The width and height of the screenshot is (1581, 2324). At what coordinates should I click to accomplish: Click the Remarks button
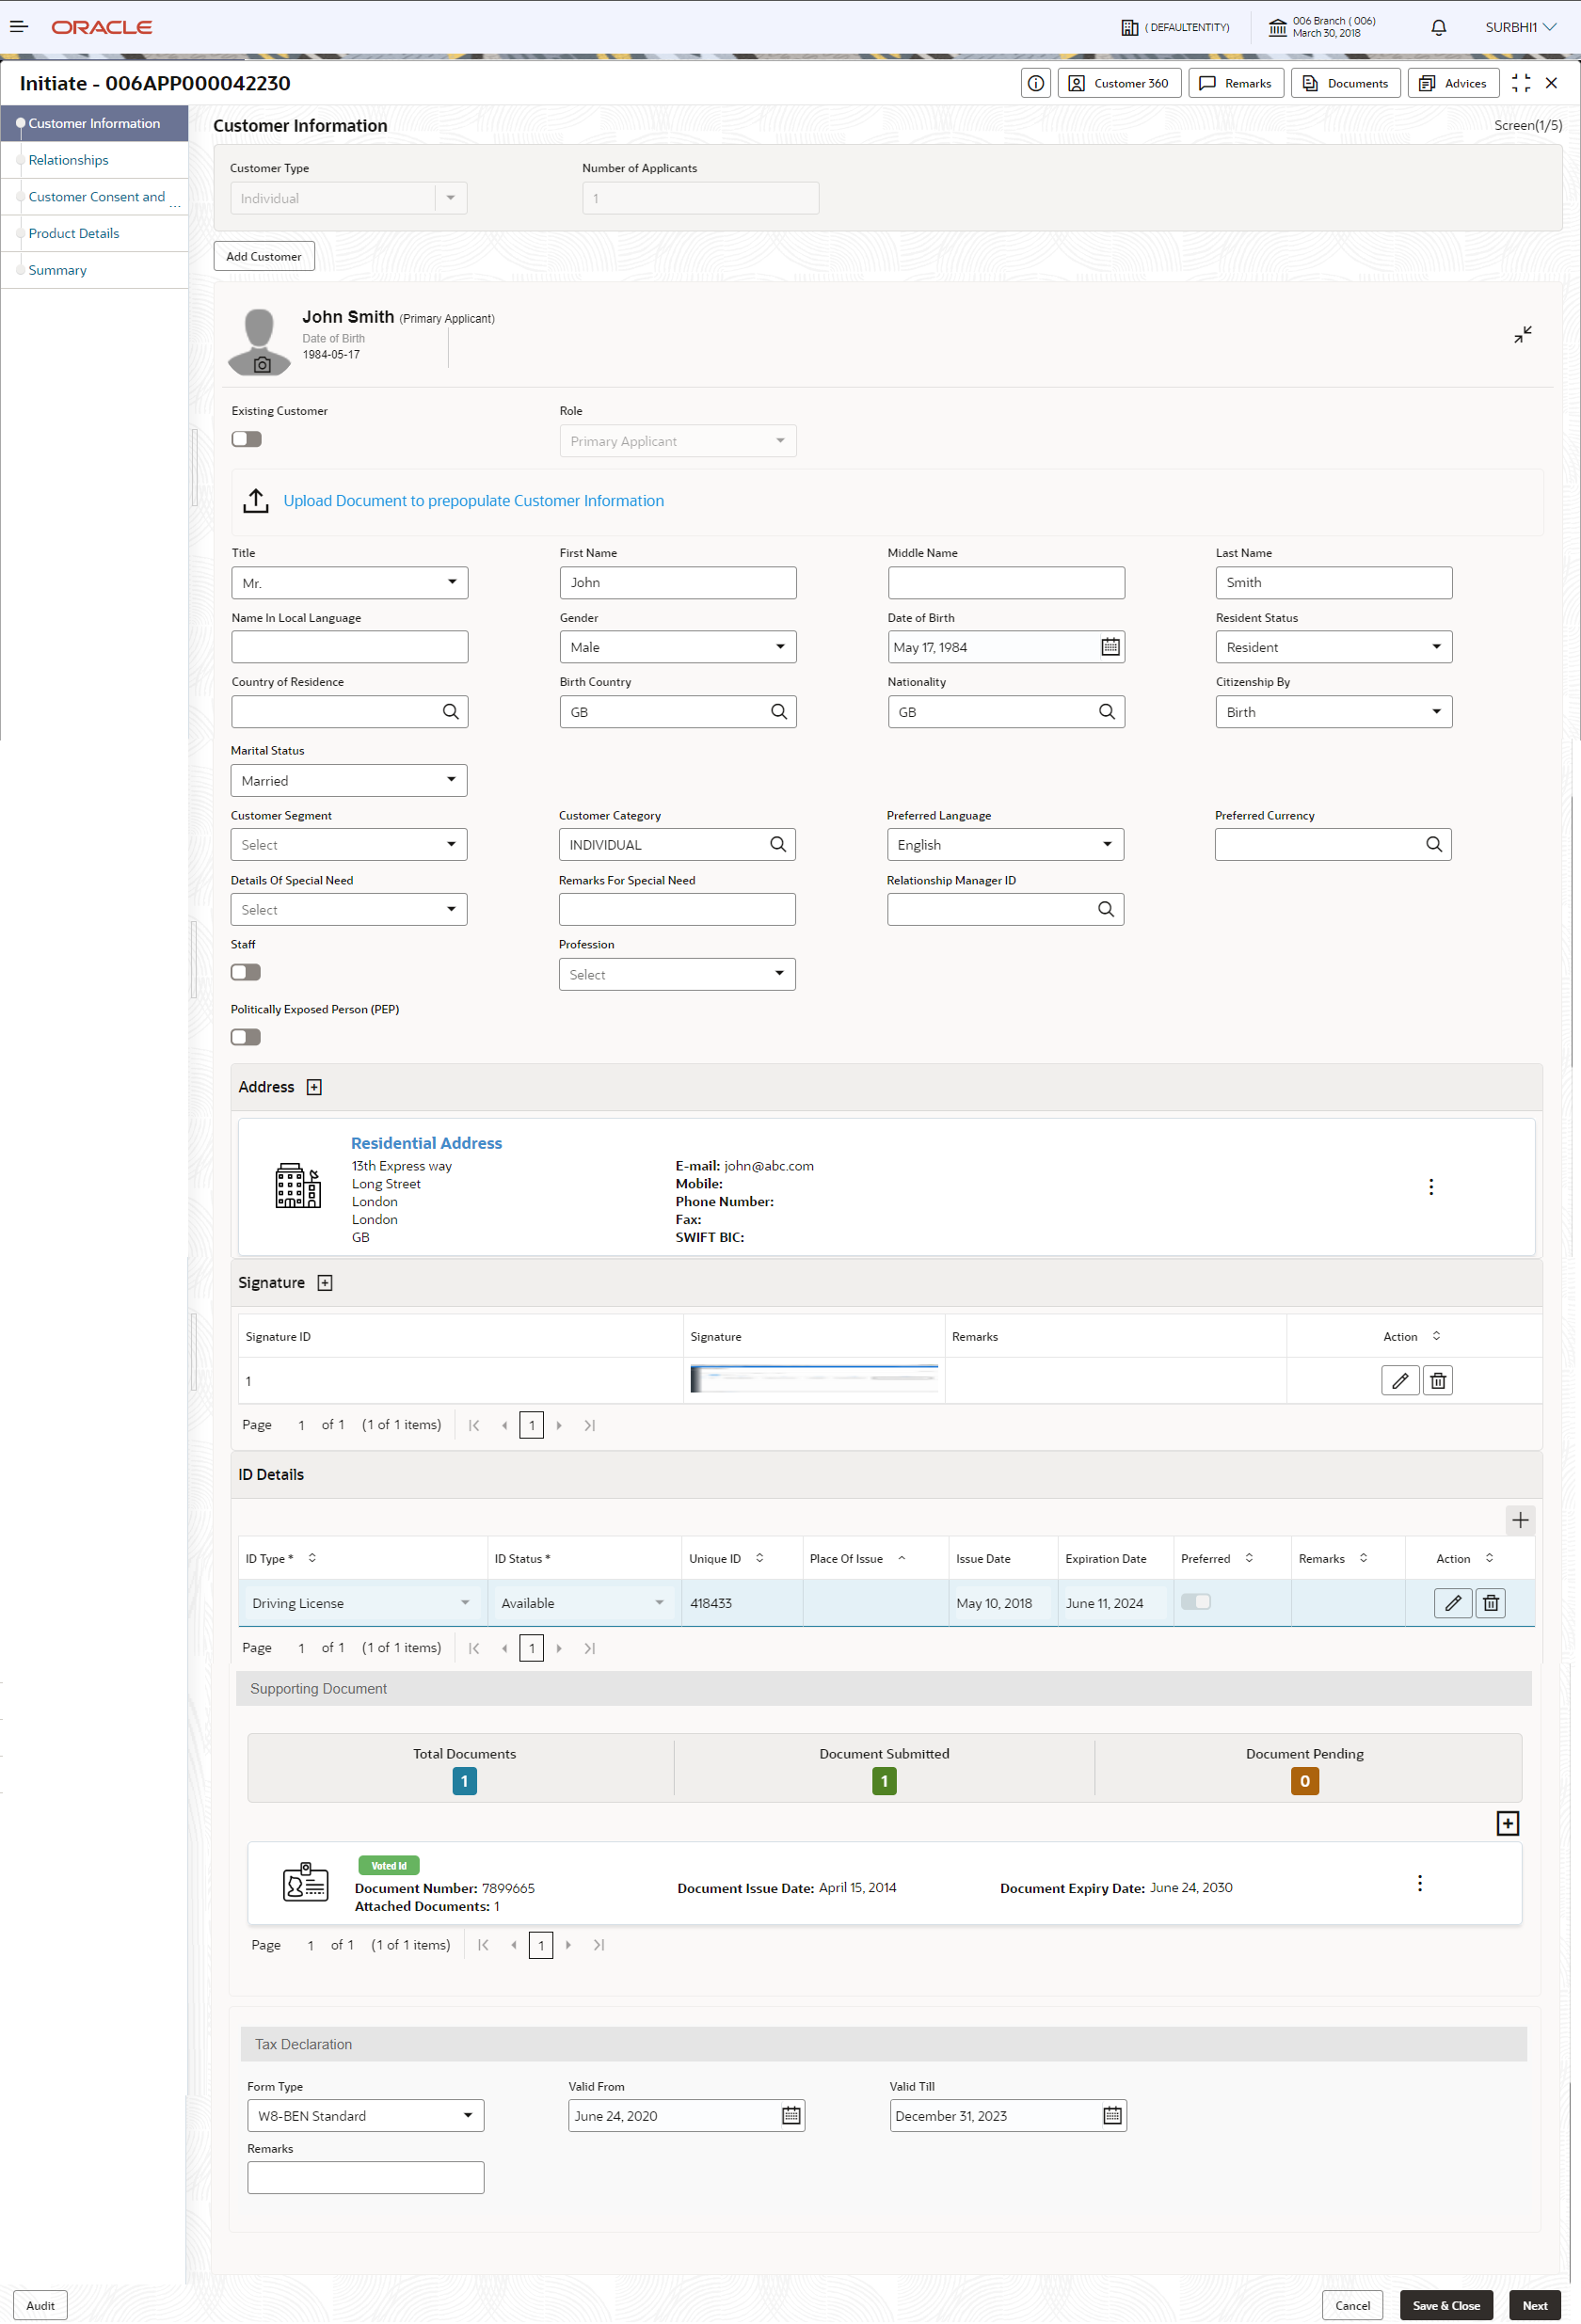pos(1235,83)
